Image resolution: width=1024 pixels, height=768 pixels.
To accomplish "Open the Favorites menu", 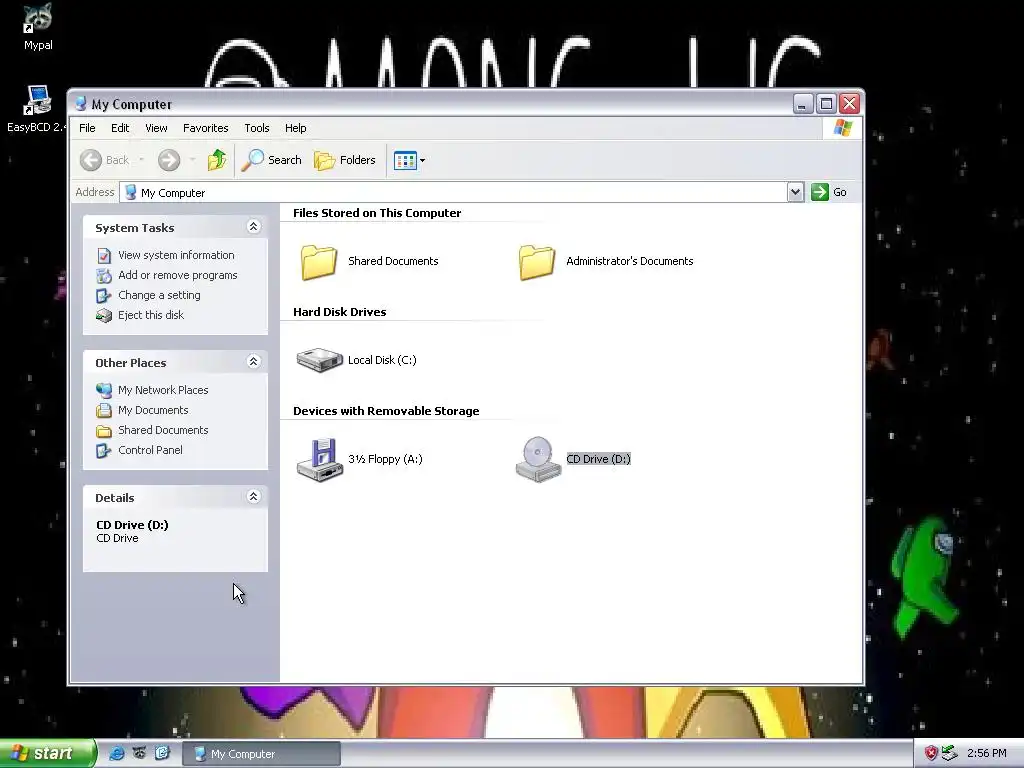I will [206, 128].
